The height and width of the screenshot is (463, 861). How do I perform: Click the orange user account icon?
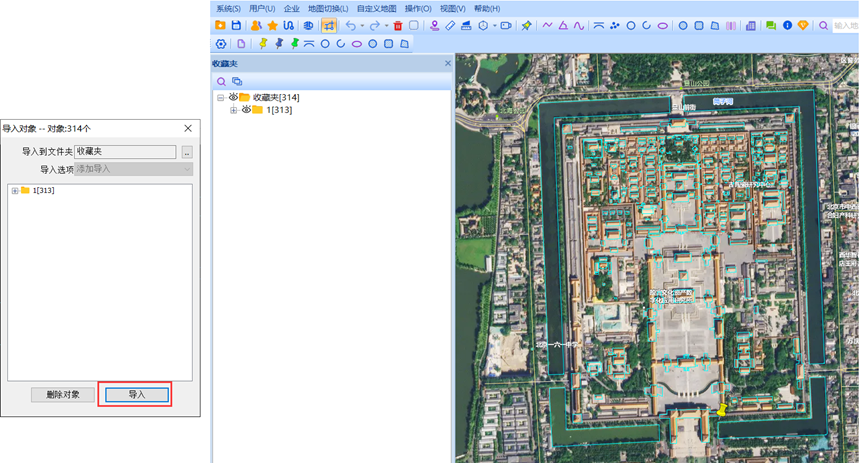[256, 25]
